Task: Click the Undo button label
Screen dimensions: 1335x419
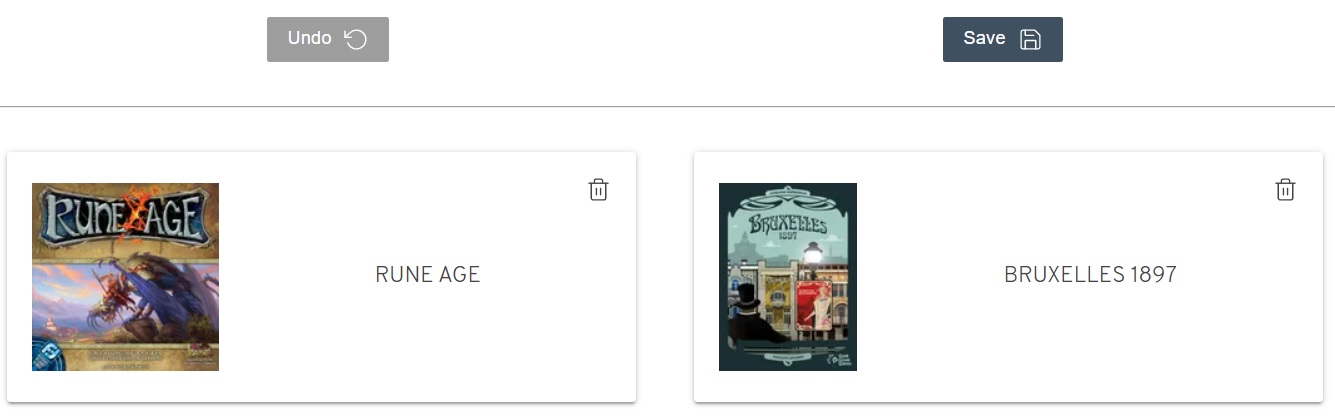Action: click(x=309, y=38)
